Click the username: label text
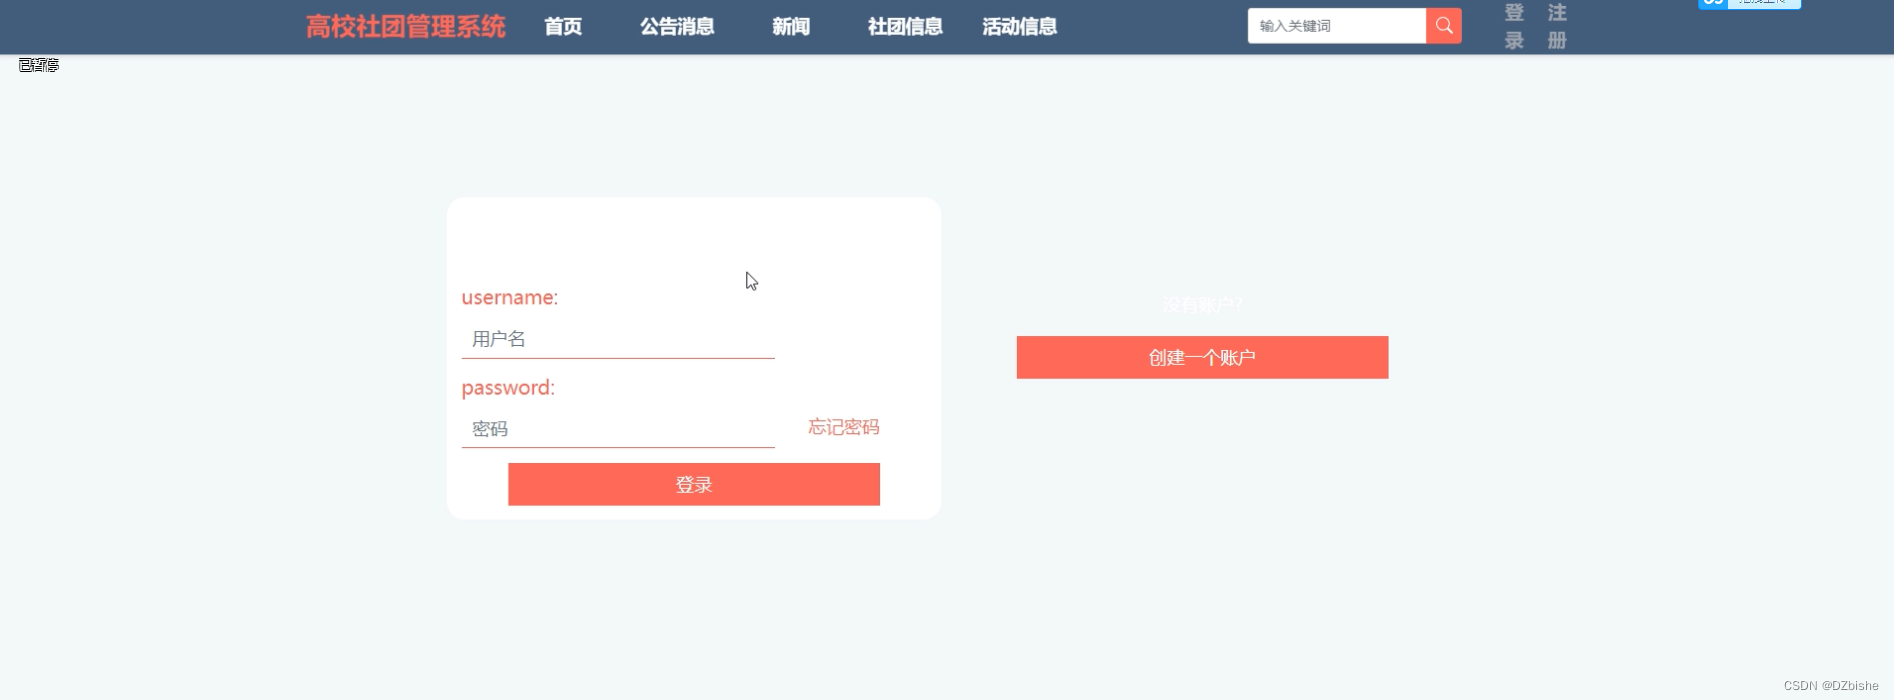The width and height of the screenshot is (1894, 700). (510, 297)
